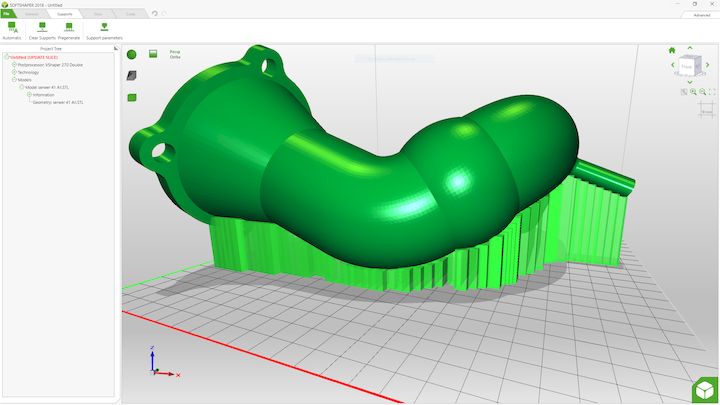The image size is (720, 405).
Task: Expand the Technology tree node
Action: 14,72
